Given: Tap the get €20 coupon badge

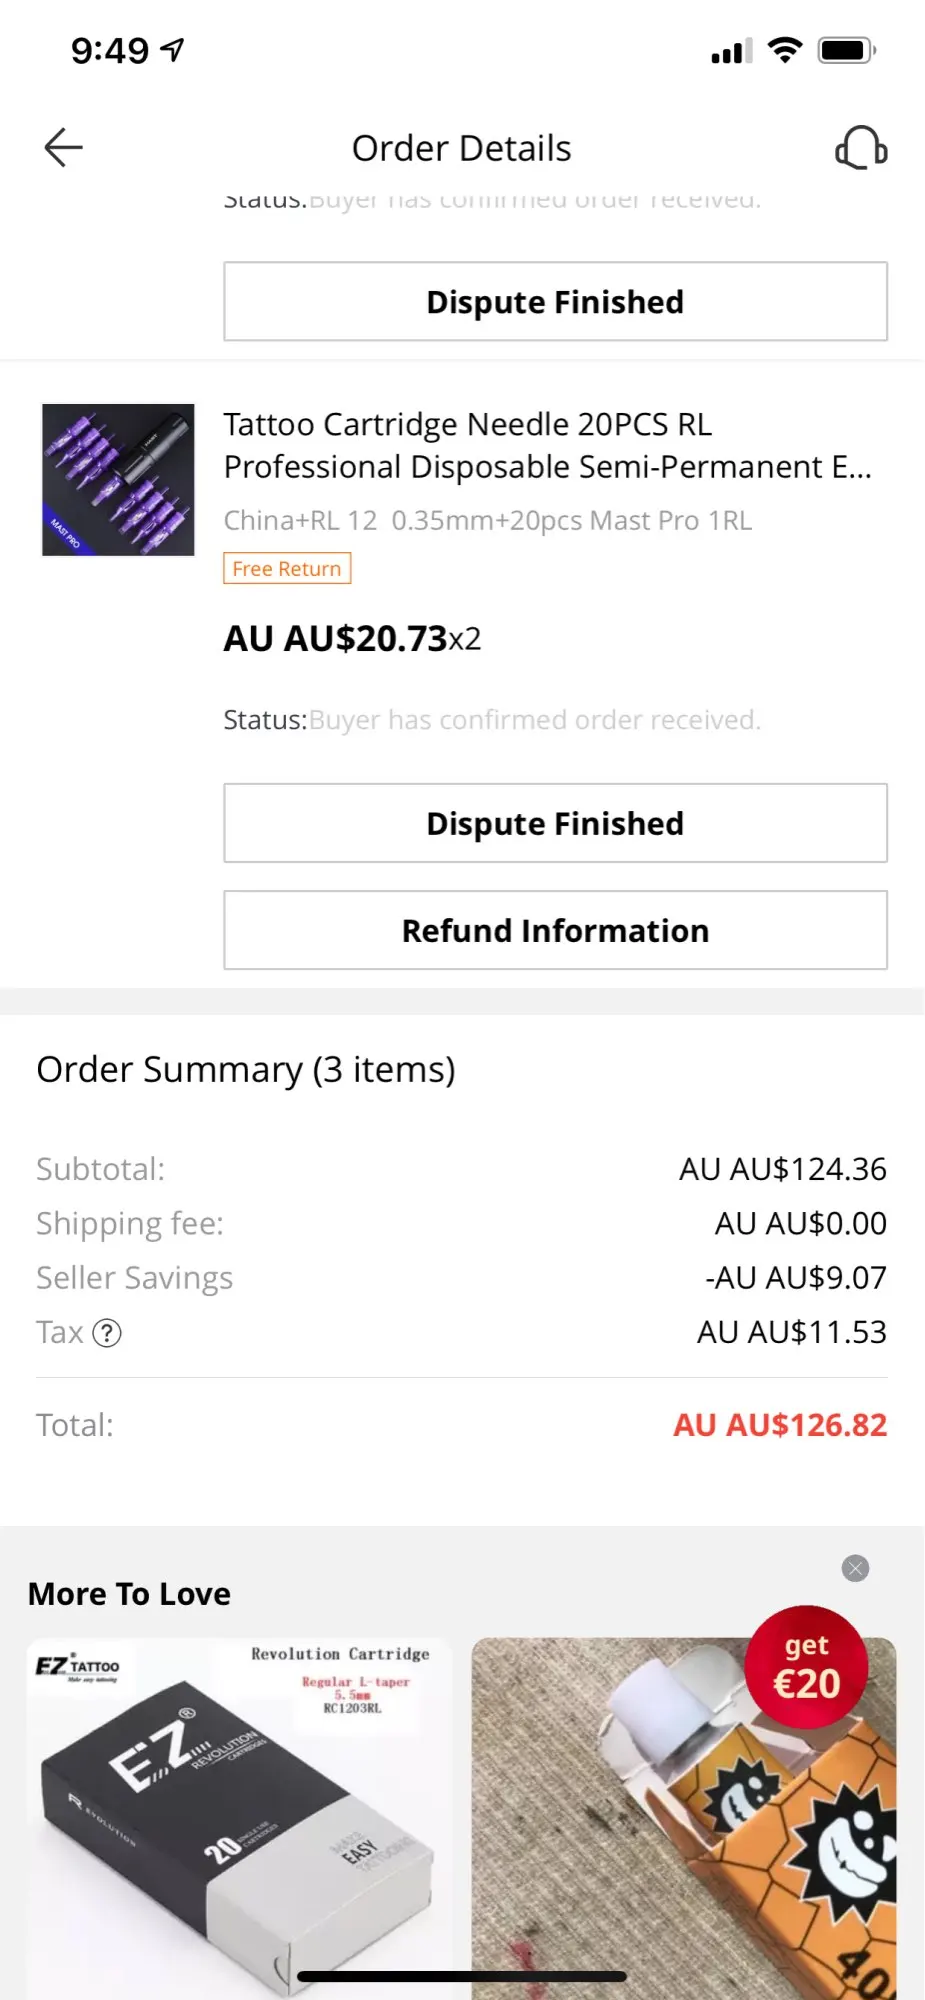Looking at the screenshot, I should pos(806,1668).
